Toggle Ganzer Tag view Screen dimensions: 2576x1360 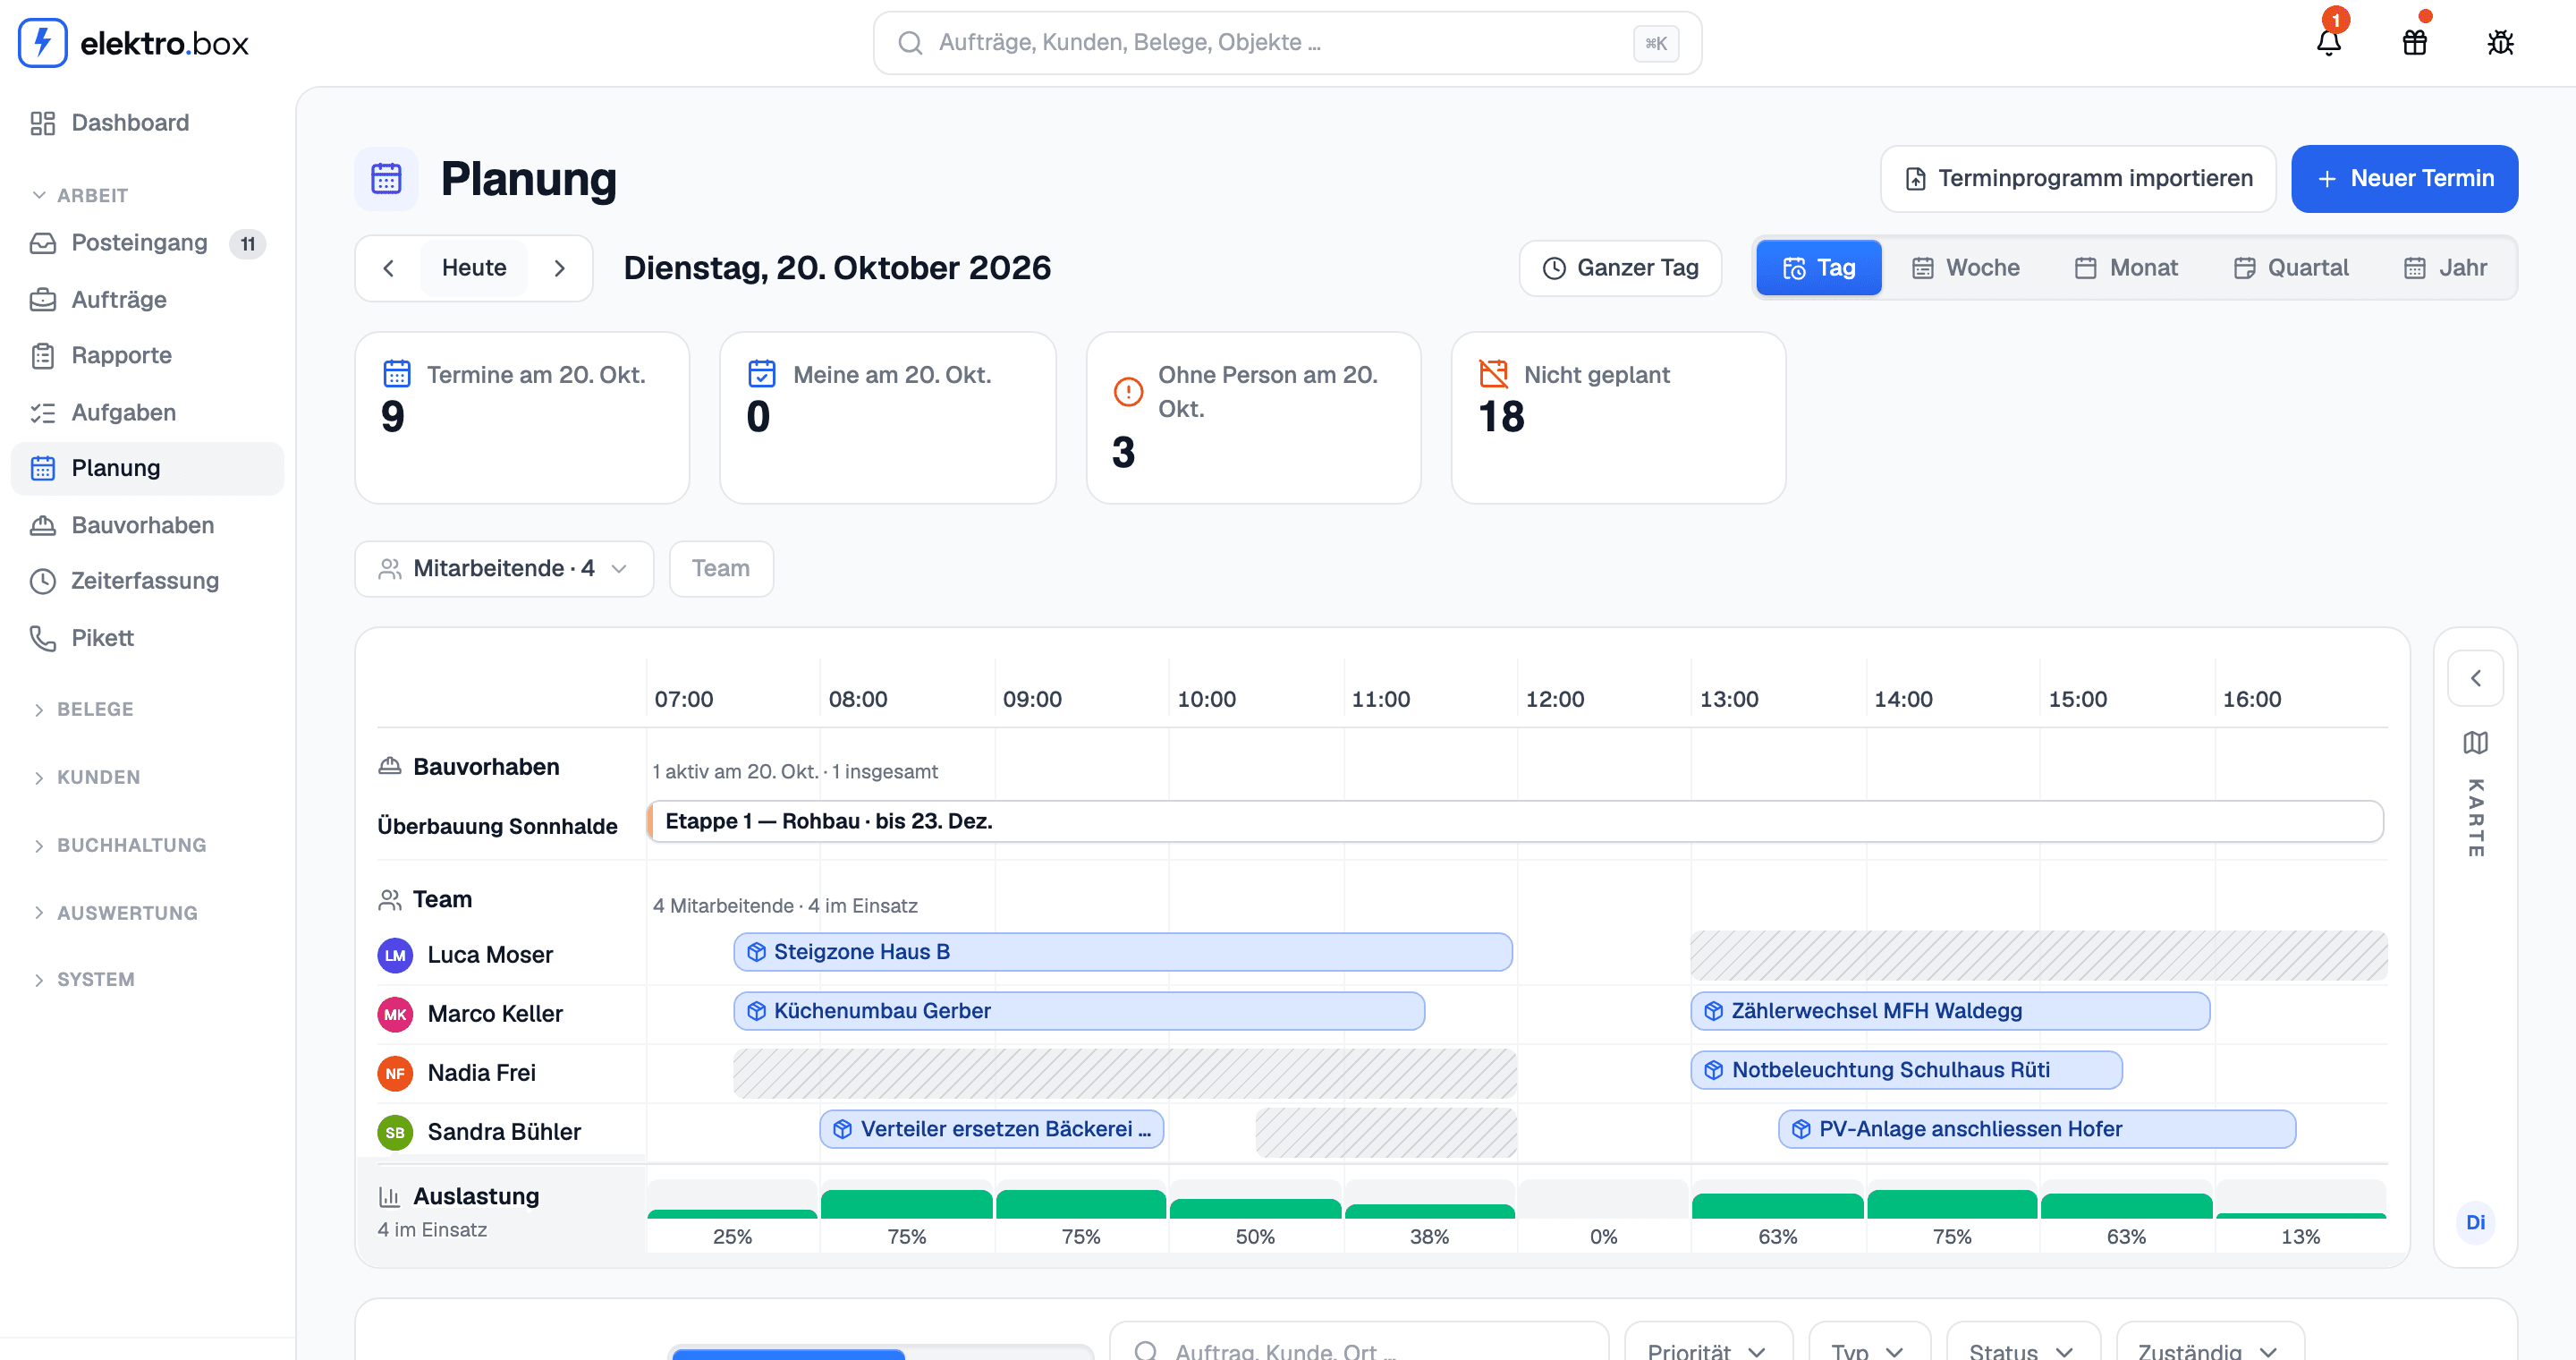tap(1620, 268)
